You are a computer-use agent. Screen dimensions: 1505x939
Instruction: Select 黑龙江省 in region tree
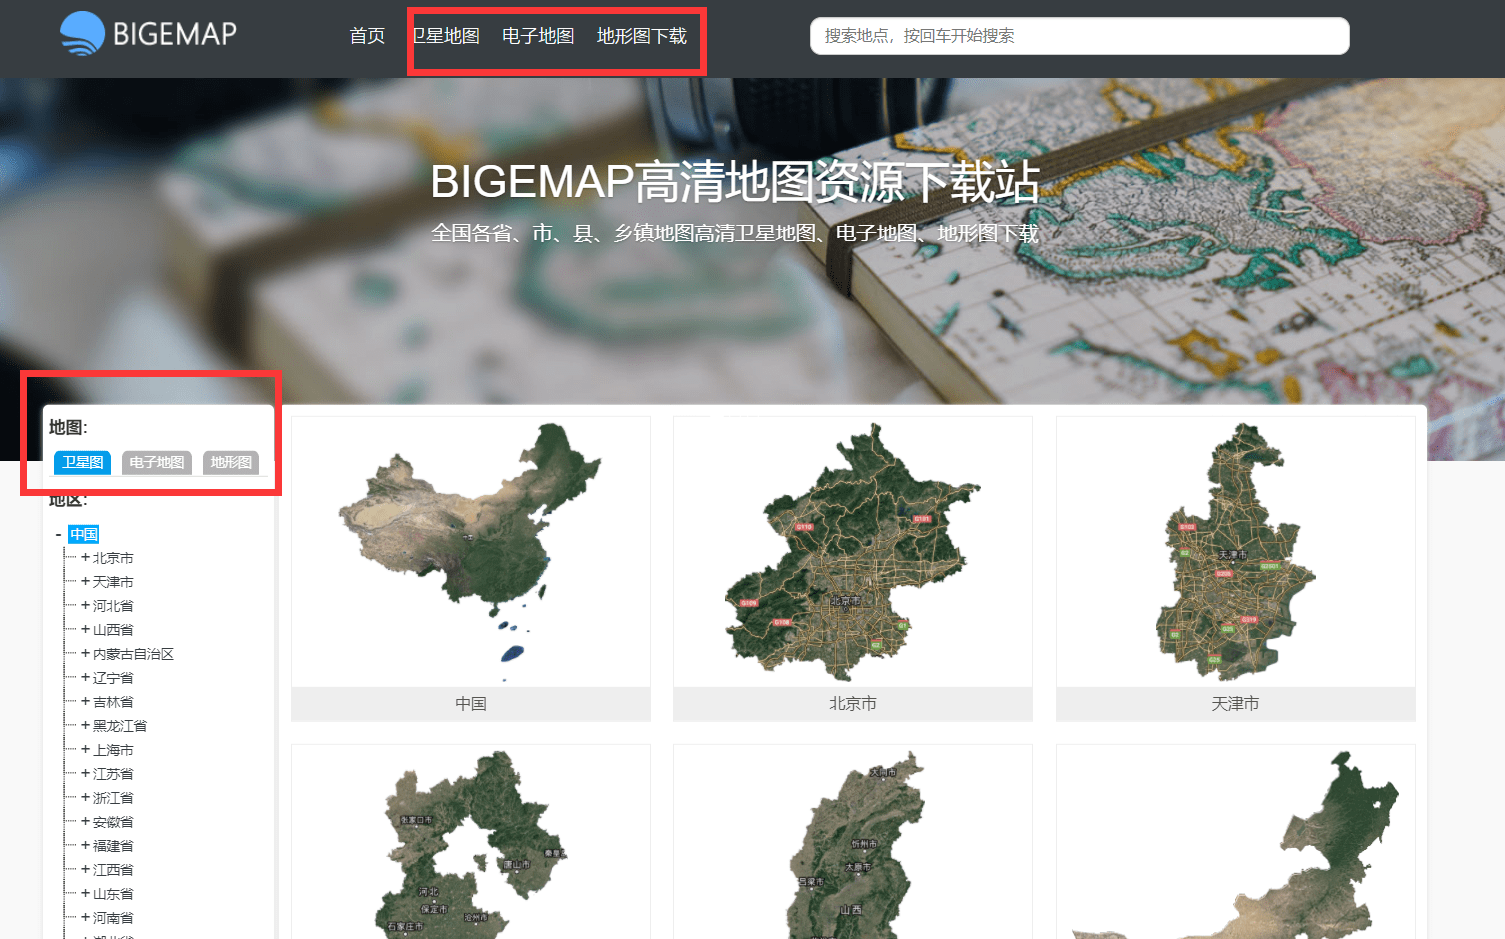(x=120, y=726)
